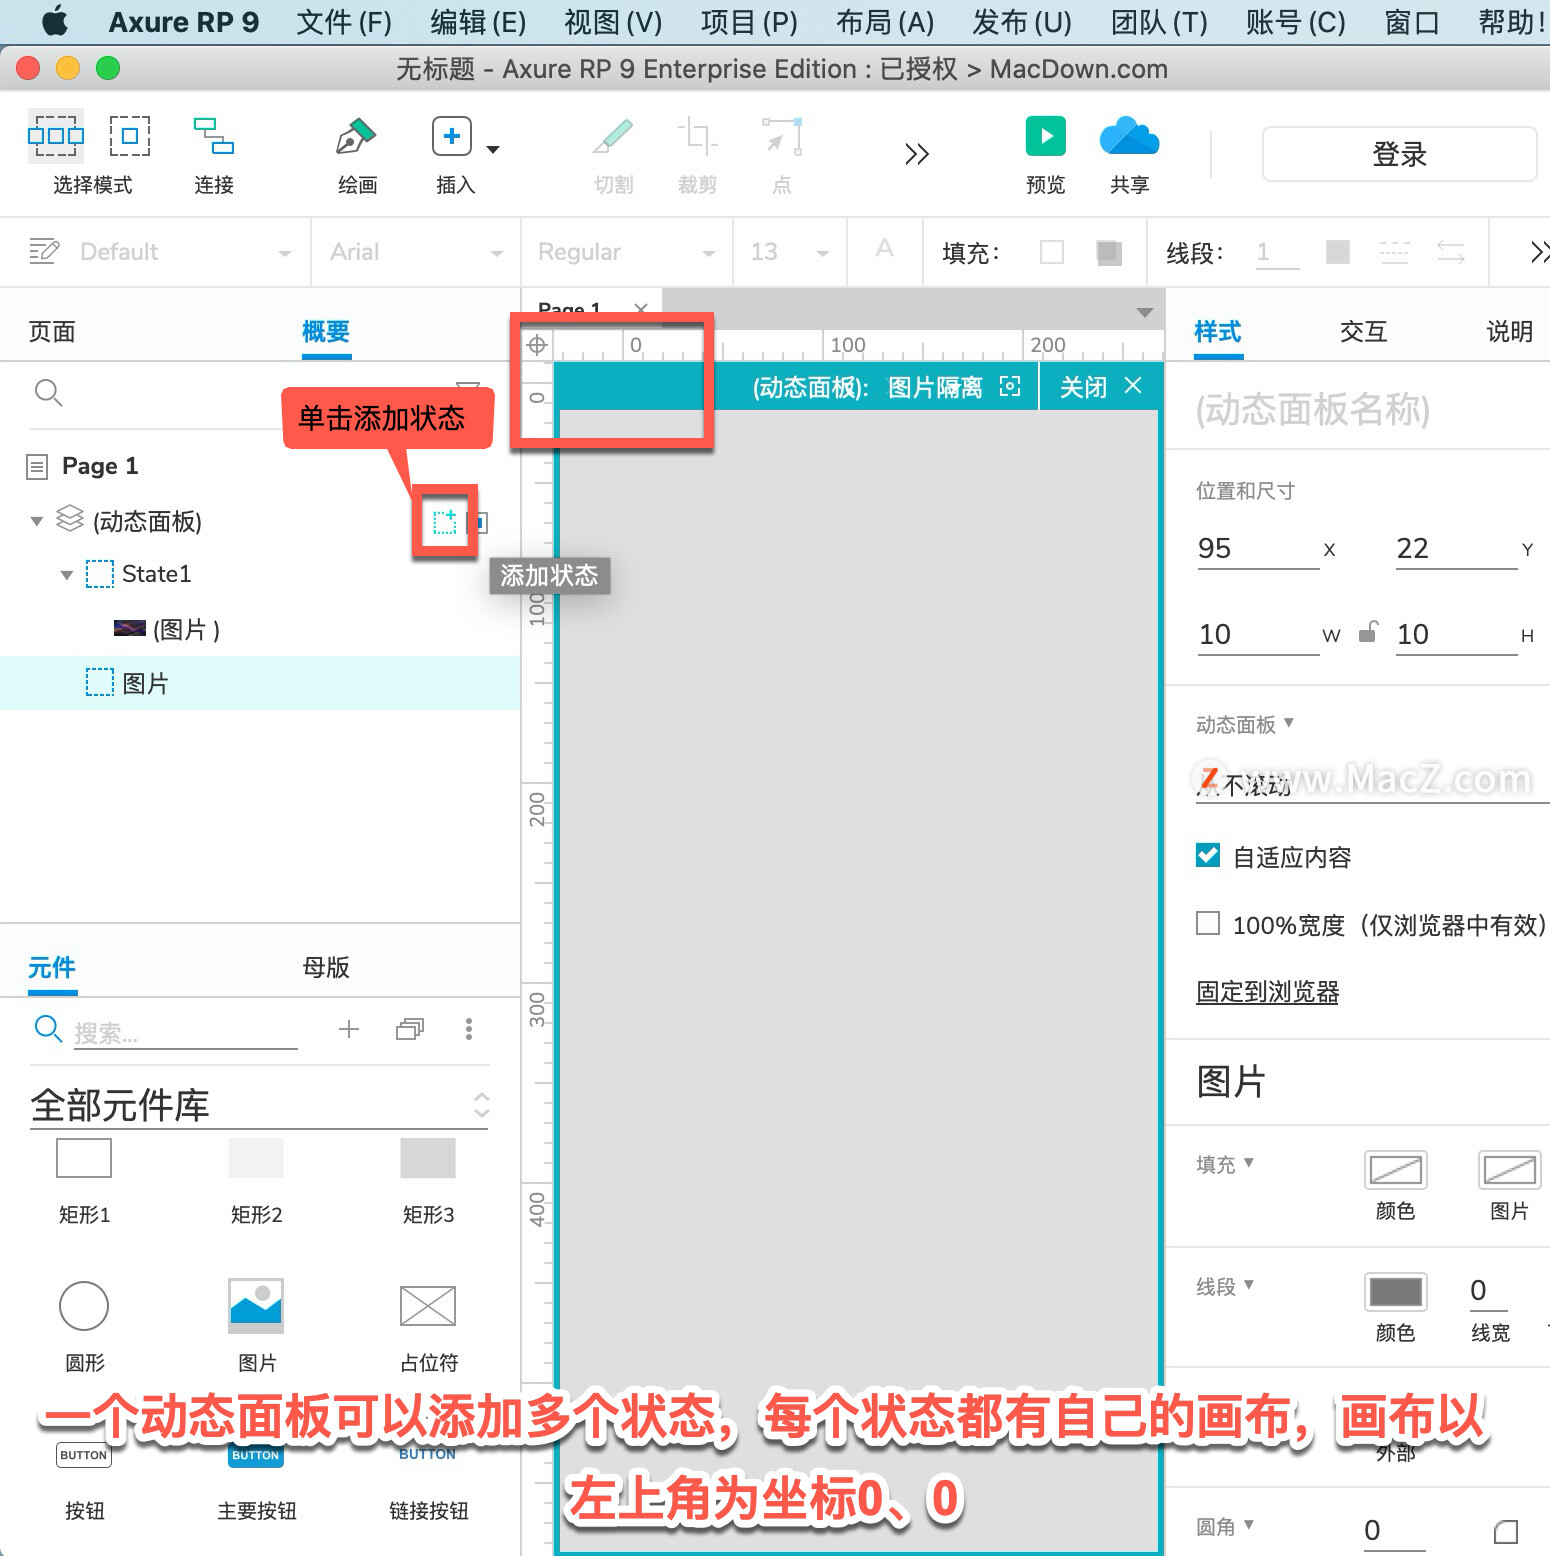Open the Publish menu
The height and width of the screenshot is (1556, 1550).
(1022, 22)
